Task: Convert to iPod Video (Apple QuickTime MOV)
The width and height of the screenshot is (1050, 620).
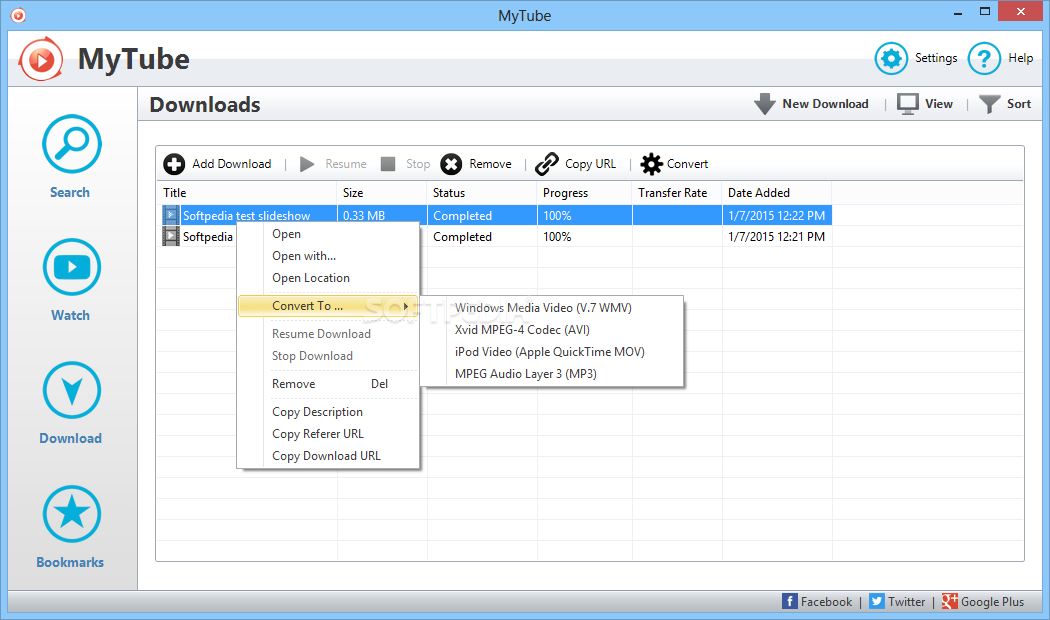Action: click(x=552, y=352)
